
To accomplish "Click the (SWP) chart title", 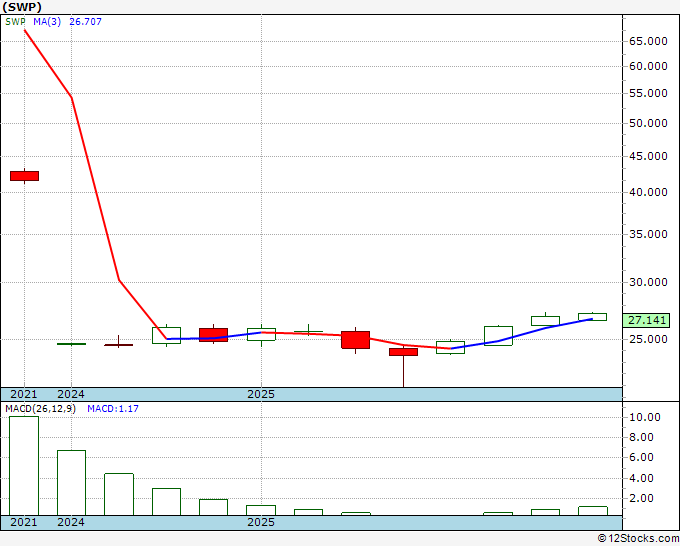I will pos(22,7).
